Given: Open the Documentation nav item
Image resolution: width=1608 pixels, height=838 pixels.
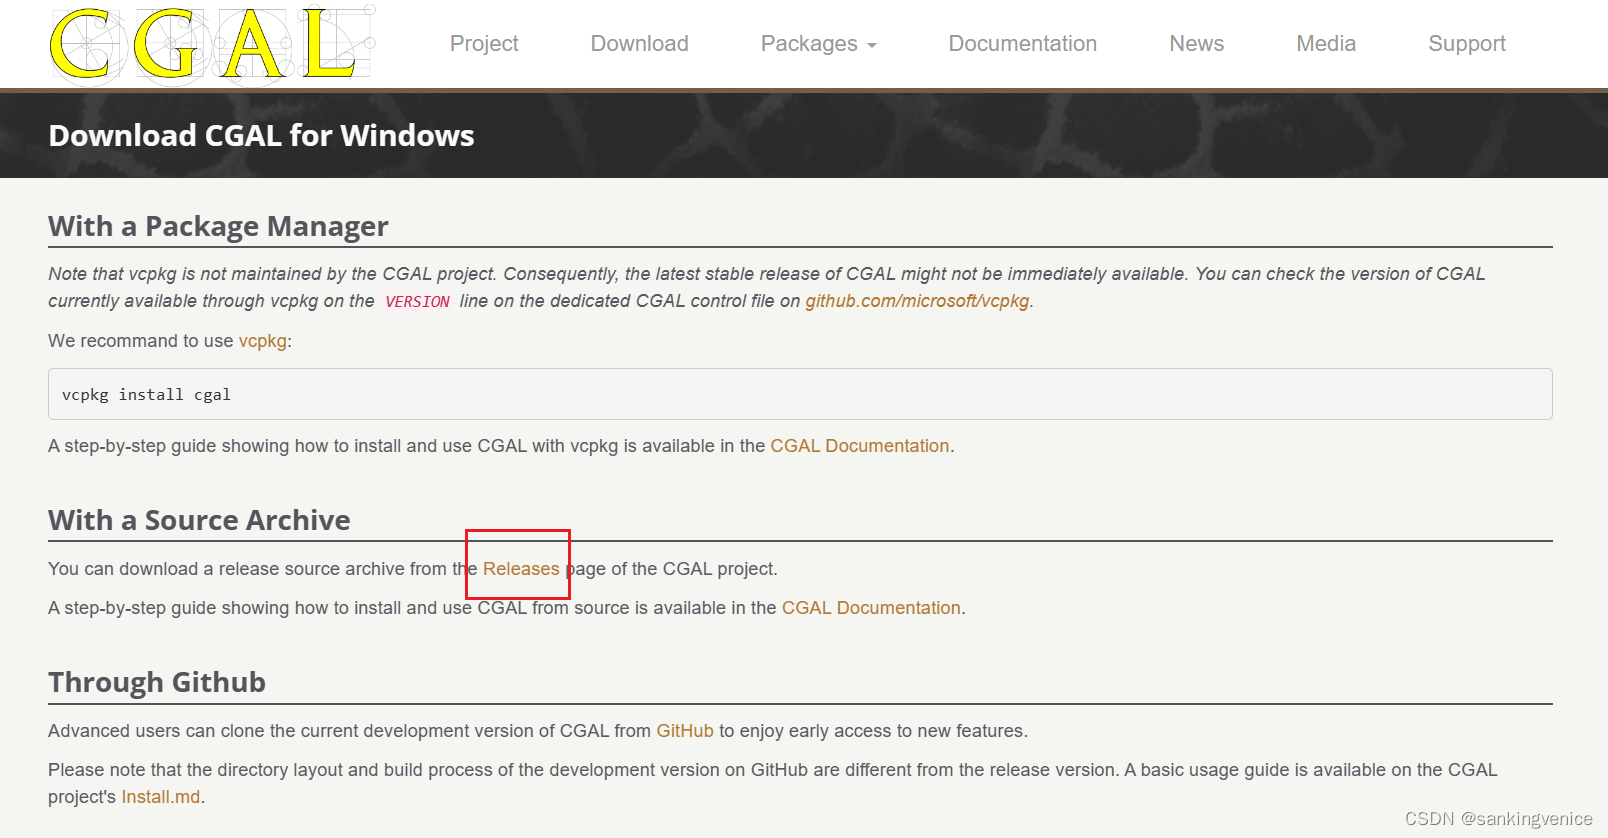Looking at the screenshot, I should [x=1022, y=44].
